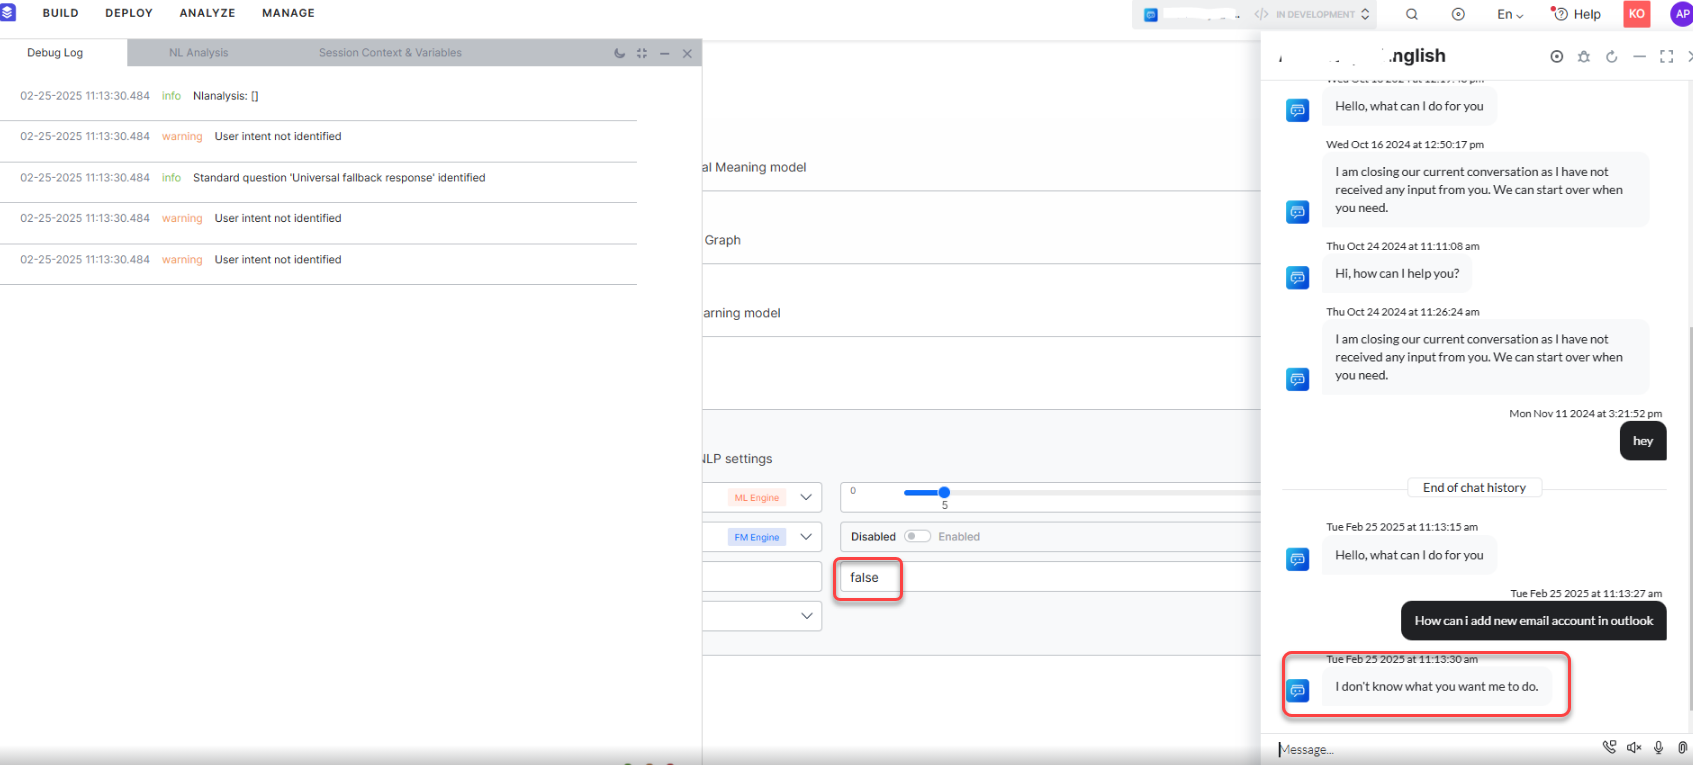Open the debug bug icon in chat header
This screenshot has width=1693, height=765.
tap(1584, 57)
